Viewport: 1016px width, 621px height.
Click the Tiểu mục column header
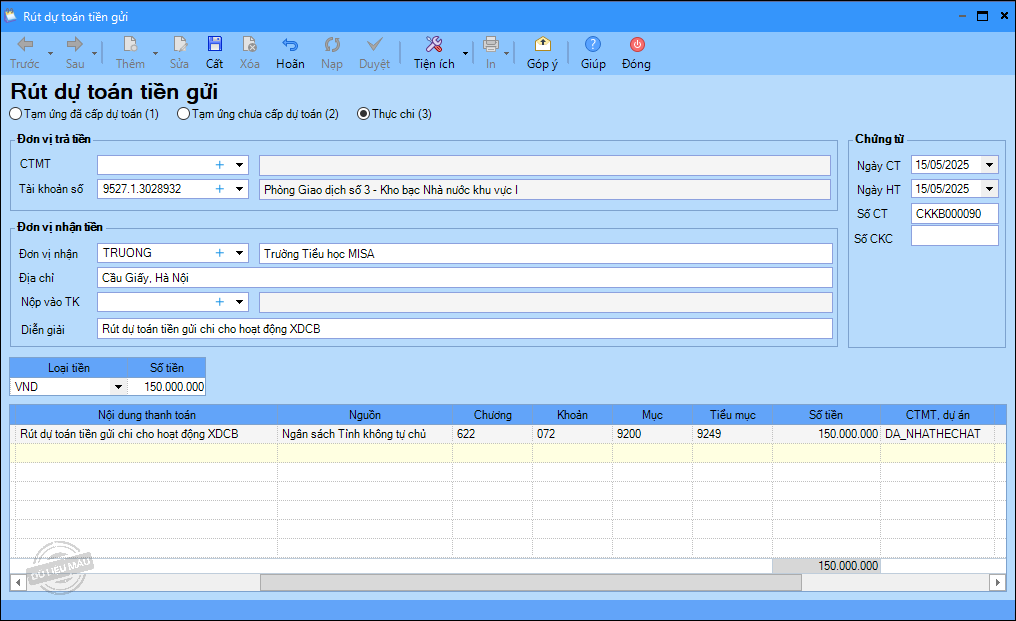pyautogui.click(x=732, y=415)
